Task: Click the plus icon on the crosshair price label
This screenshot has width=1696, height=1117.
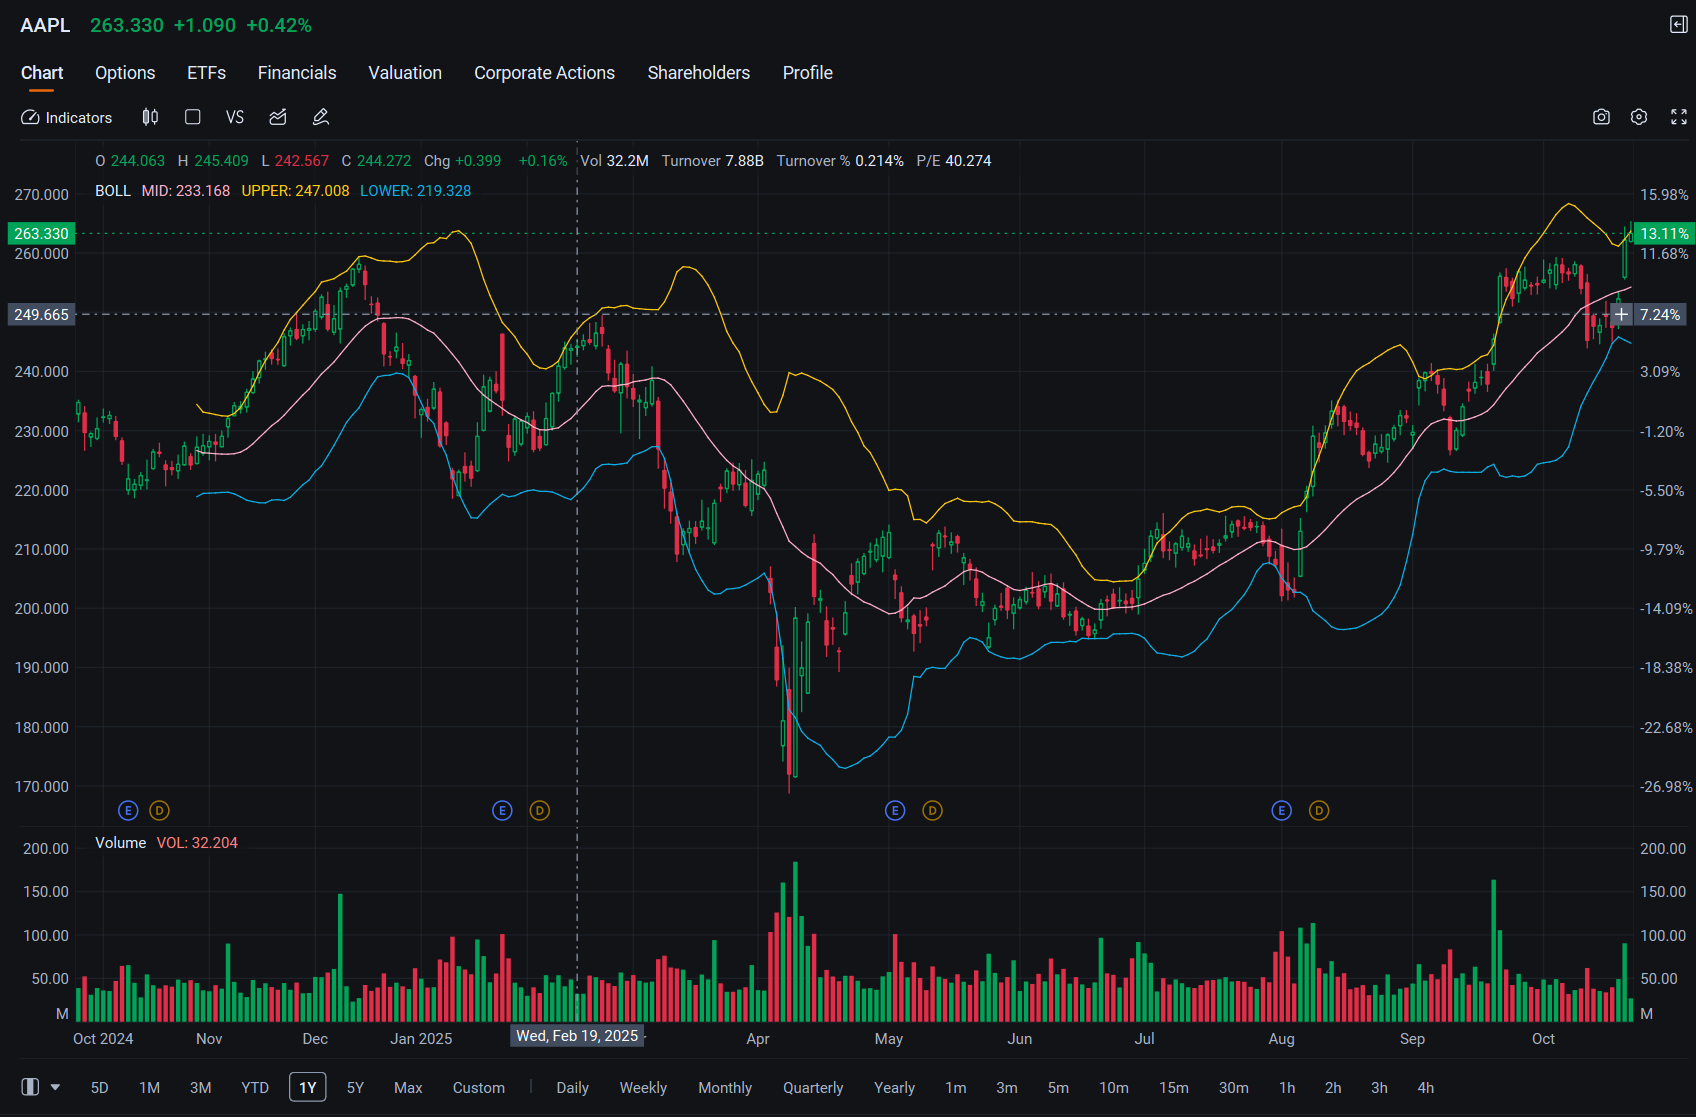Action: pyautogui.click(x=1621, y=315)
